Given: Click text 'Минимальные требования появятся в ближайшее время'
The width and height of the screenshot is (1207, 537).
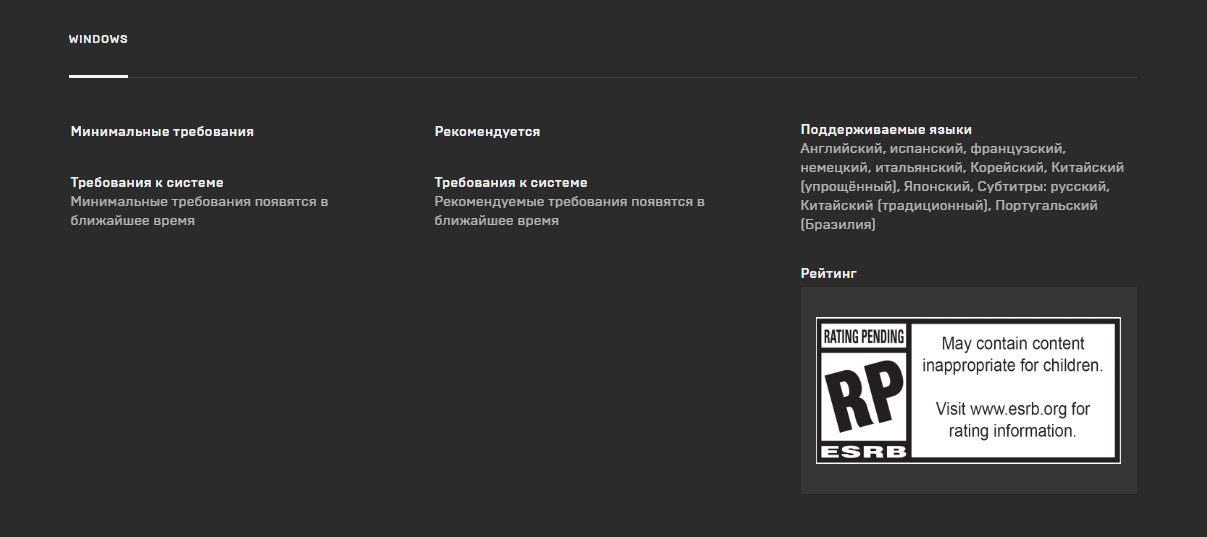Looking at the screenshot, I should [x=200, y=211].
